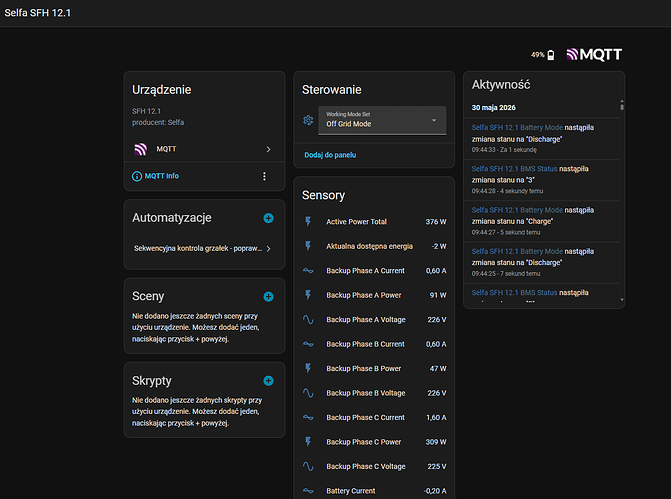671x499 pixels.
Task: Click the SFH 12.1 model text
Action: (x=146, y=111)
